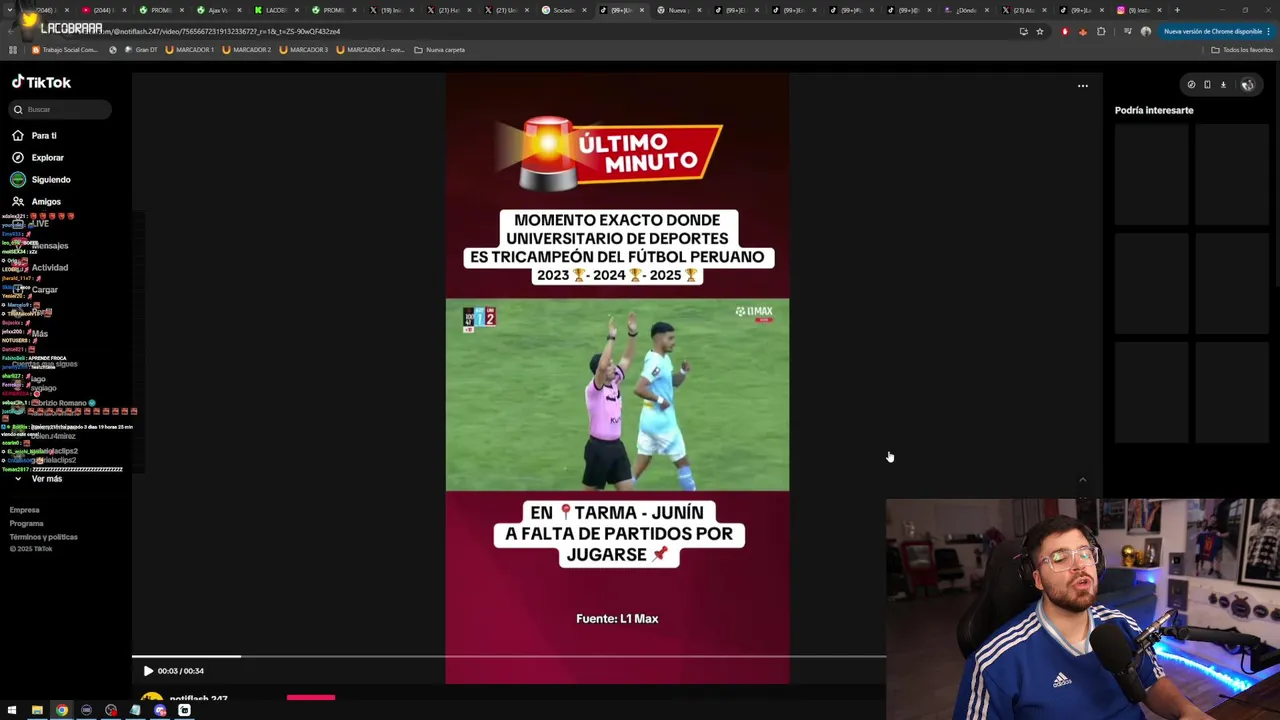Open a new Chrome tab with plus
This screenshot has height=720, width=1280.
(1177, 10)
